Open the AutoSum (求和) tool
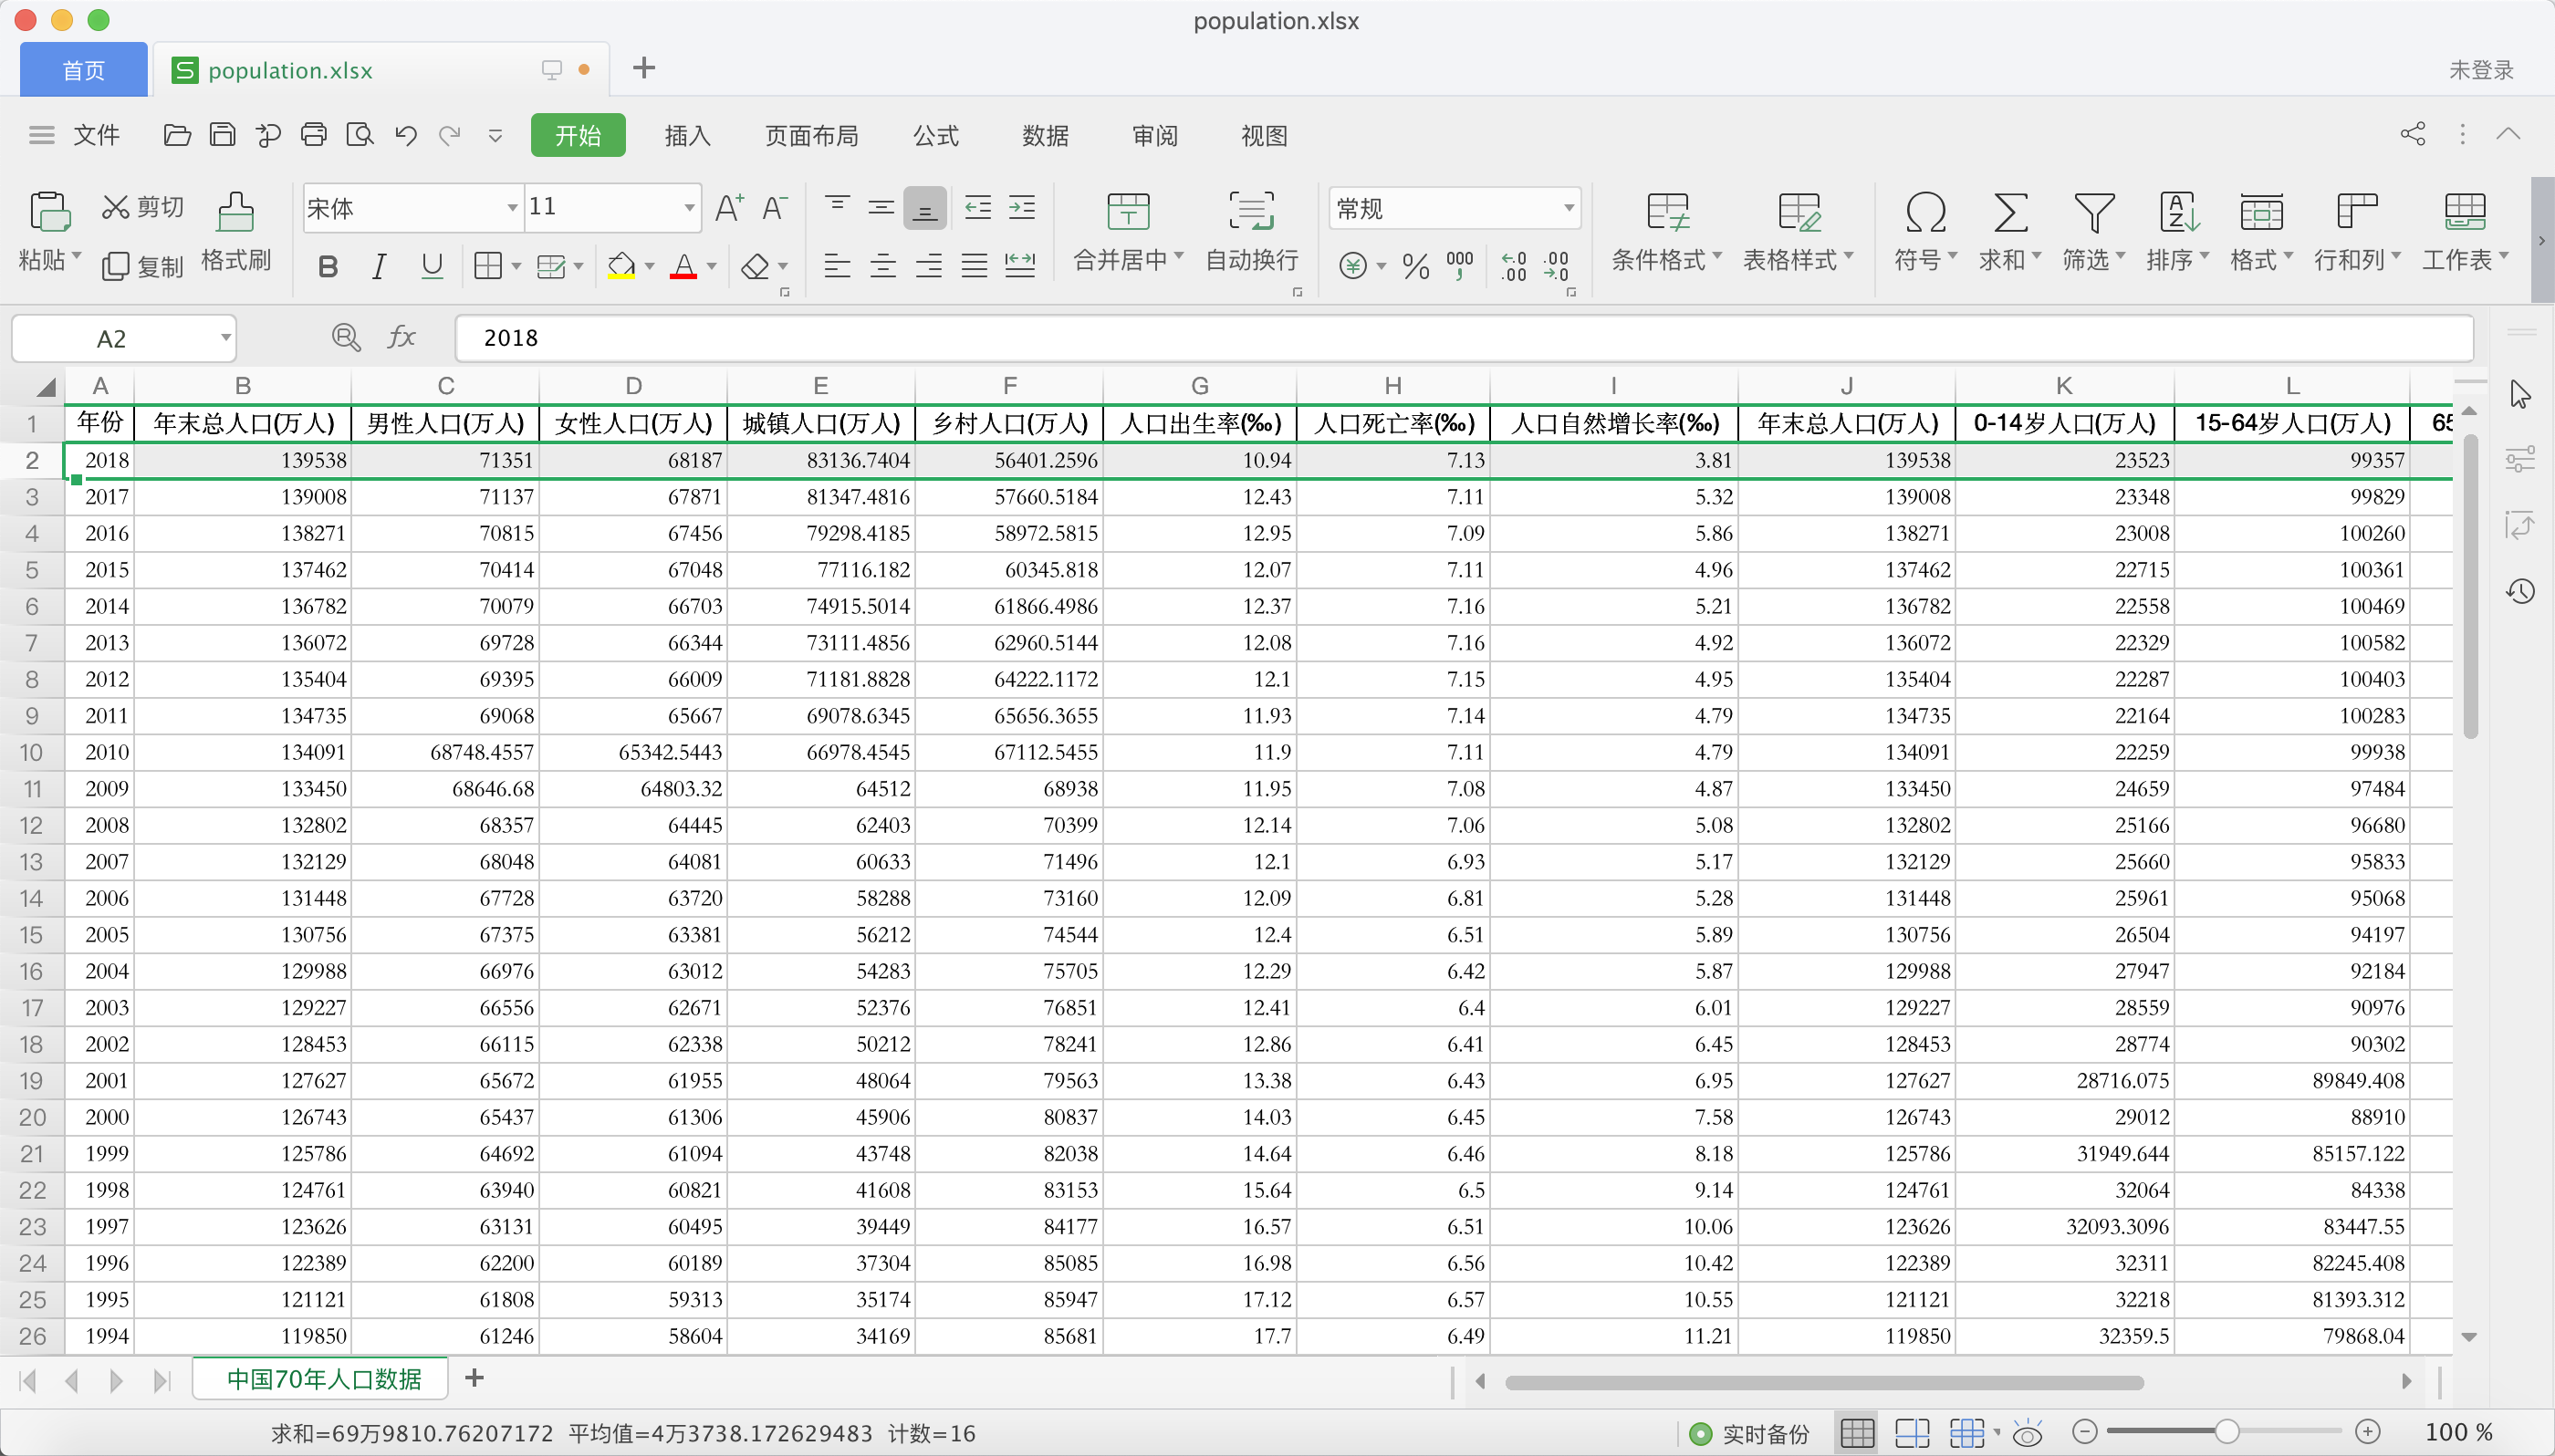The width and height of the screenshot is (2555, 1456). pyautogui.click(x=2009, y=213)
